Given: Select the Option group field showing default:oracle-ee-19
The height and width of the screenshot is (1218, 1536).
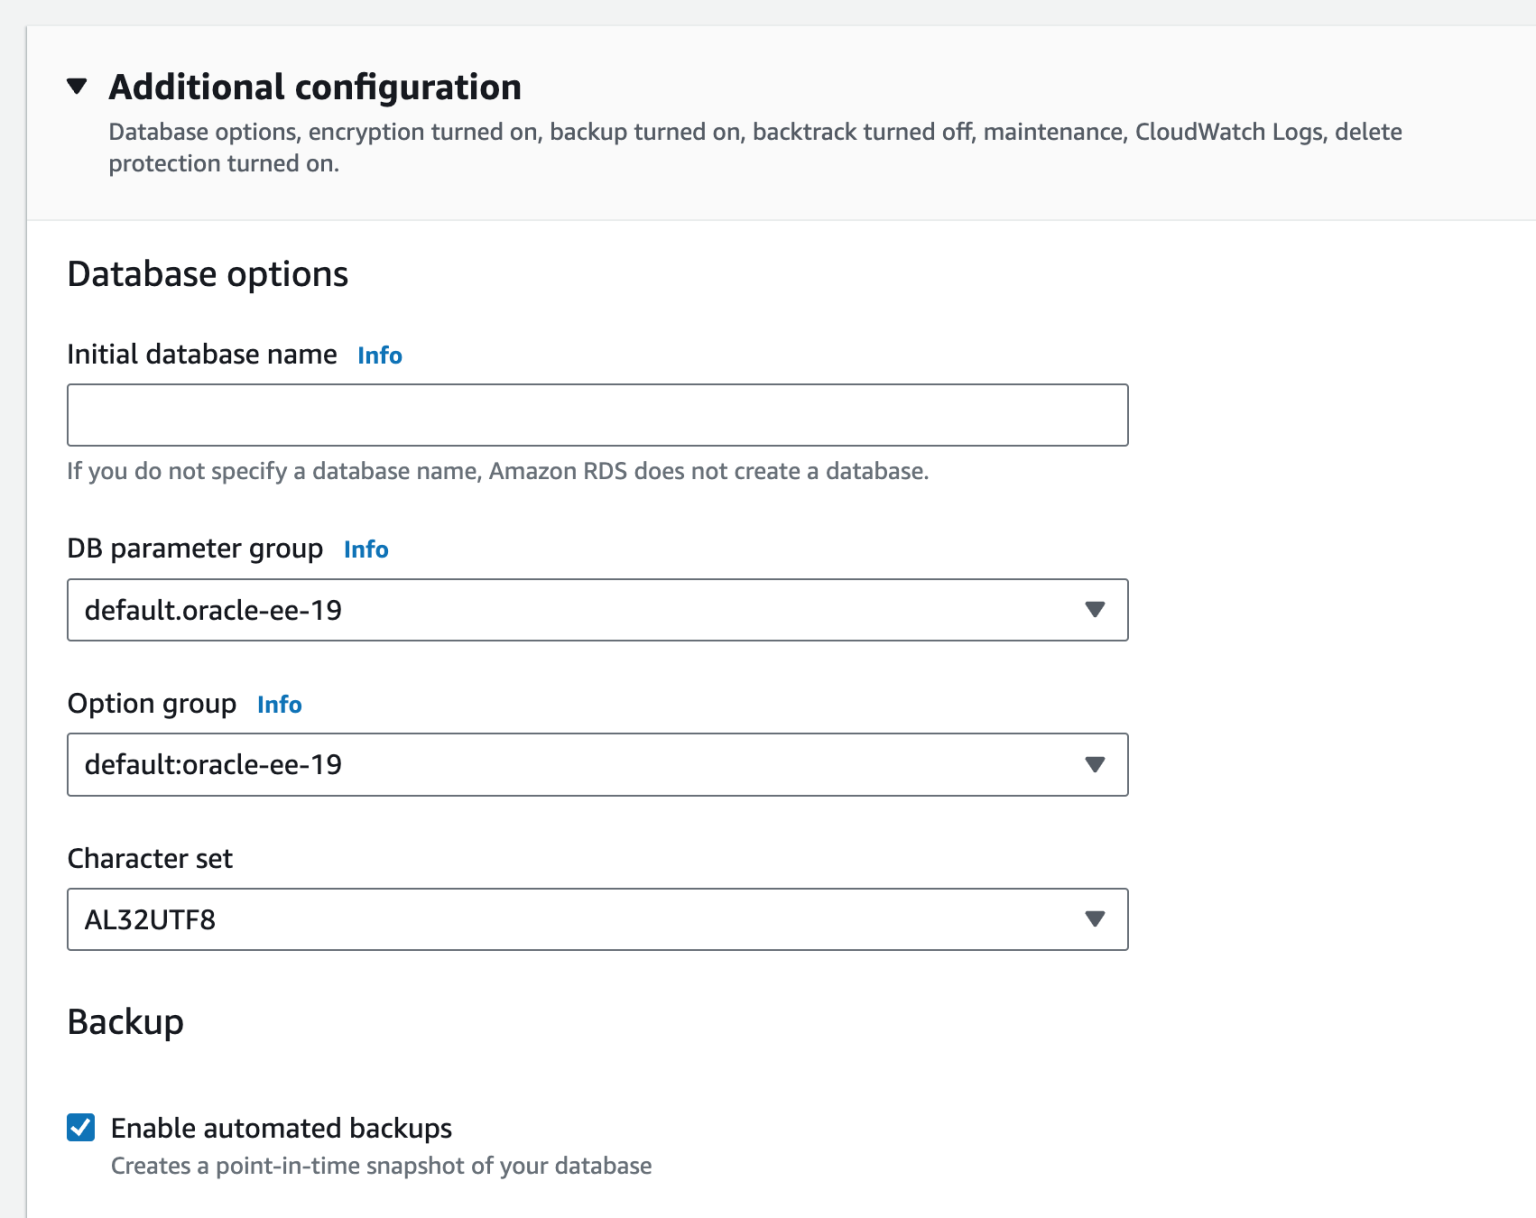Looking at the screenshot, I should [597, 765].
